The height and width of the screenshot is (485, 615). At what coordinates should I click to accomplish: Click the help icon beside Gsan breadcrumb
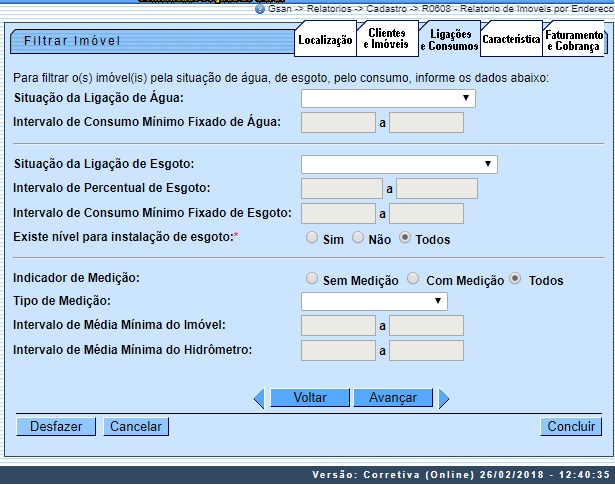point(260,8)
